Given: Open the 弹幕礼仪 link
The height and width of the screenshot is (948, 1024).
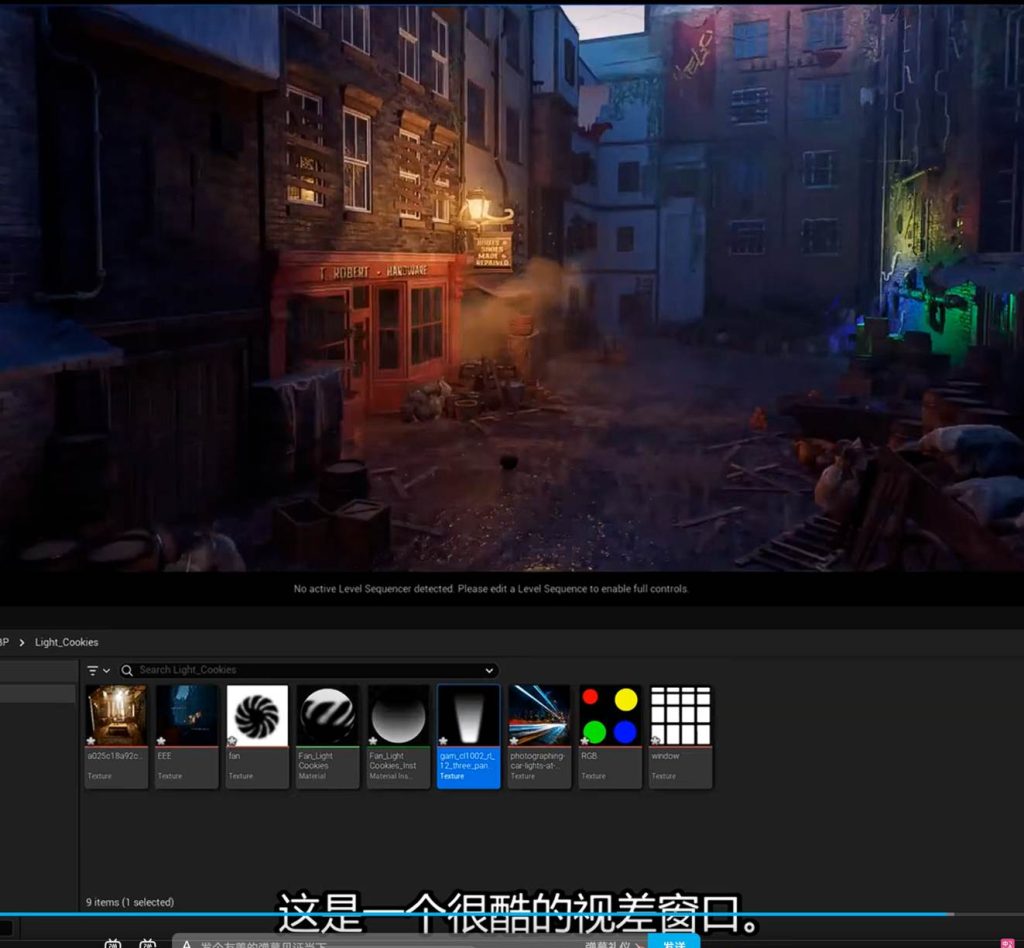Looking at the screenshot, I should (x=611, y=944).
